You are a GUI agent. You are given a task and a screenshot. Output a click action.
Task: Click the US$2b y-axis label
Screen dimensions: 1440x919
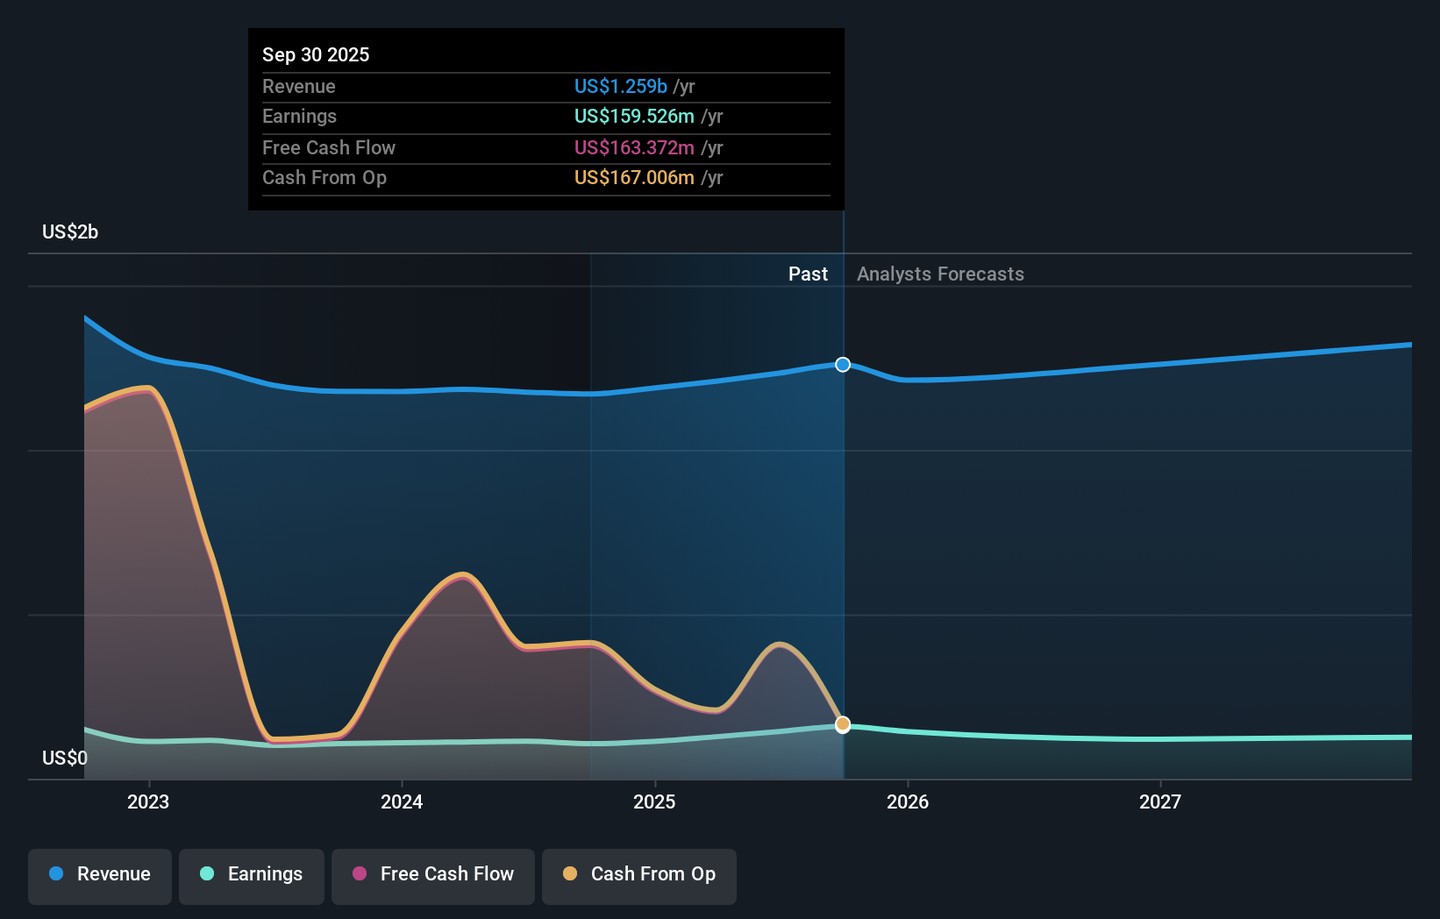point(70,232)
